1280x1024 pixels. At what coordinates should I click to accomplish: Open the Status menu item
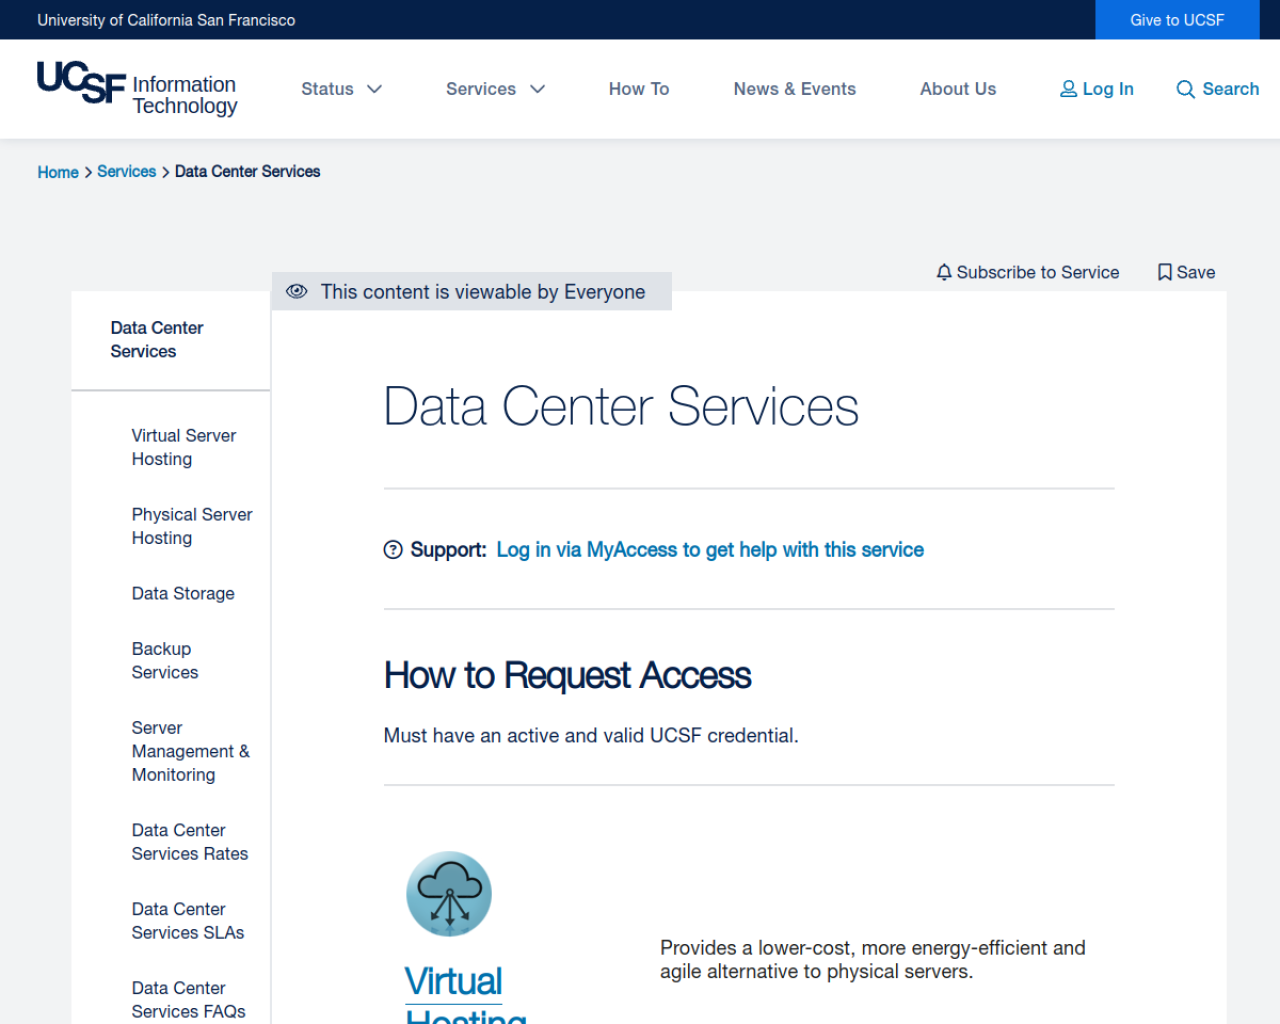click(327, 89)
